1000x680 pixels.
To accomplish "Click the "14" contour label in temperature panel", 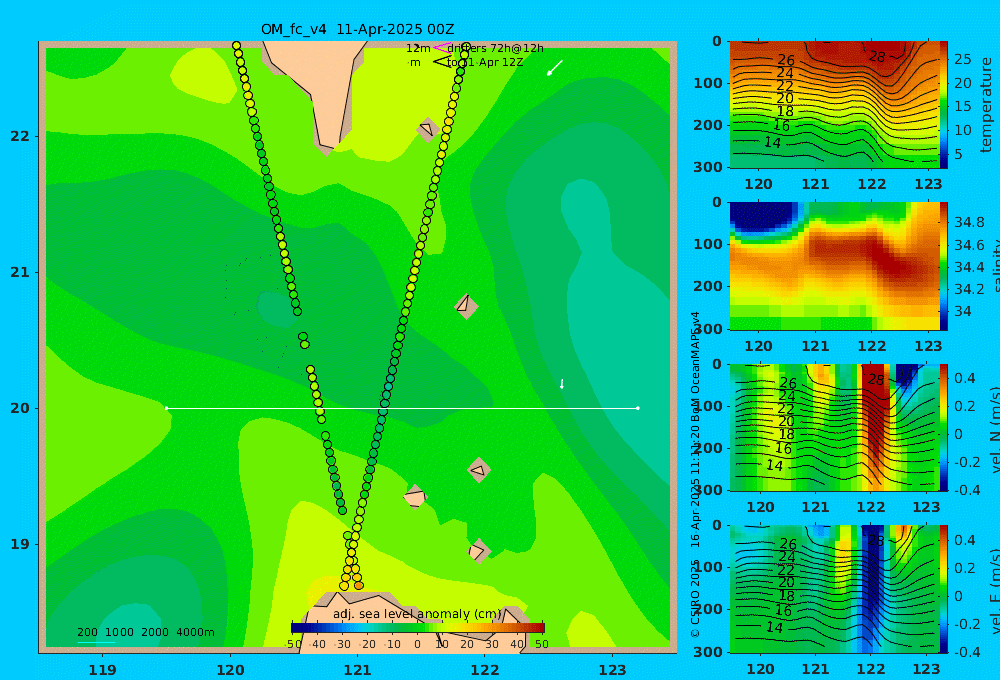I will 772,142.
